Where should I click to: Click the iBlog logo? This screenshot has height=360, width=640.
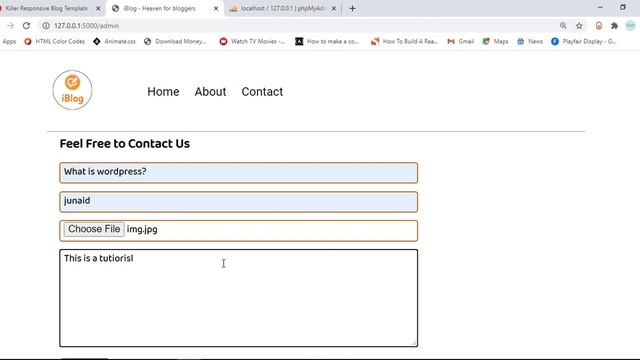point(72,90)
